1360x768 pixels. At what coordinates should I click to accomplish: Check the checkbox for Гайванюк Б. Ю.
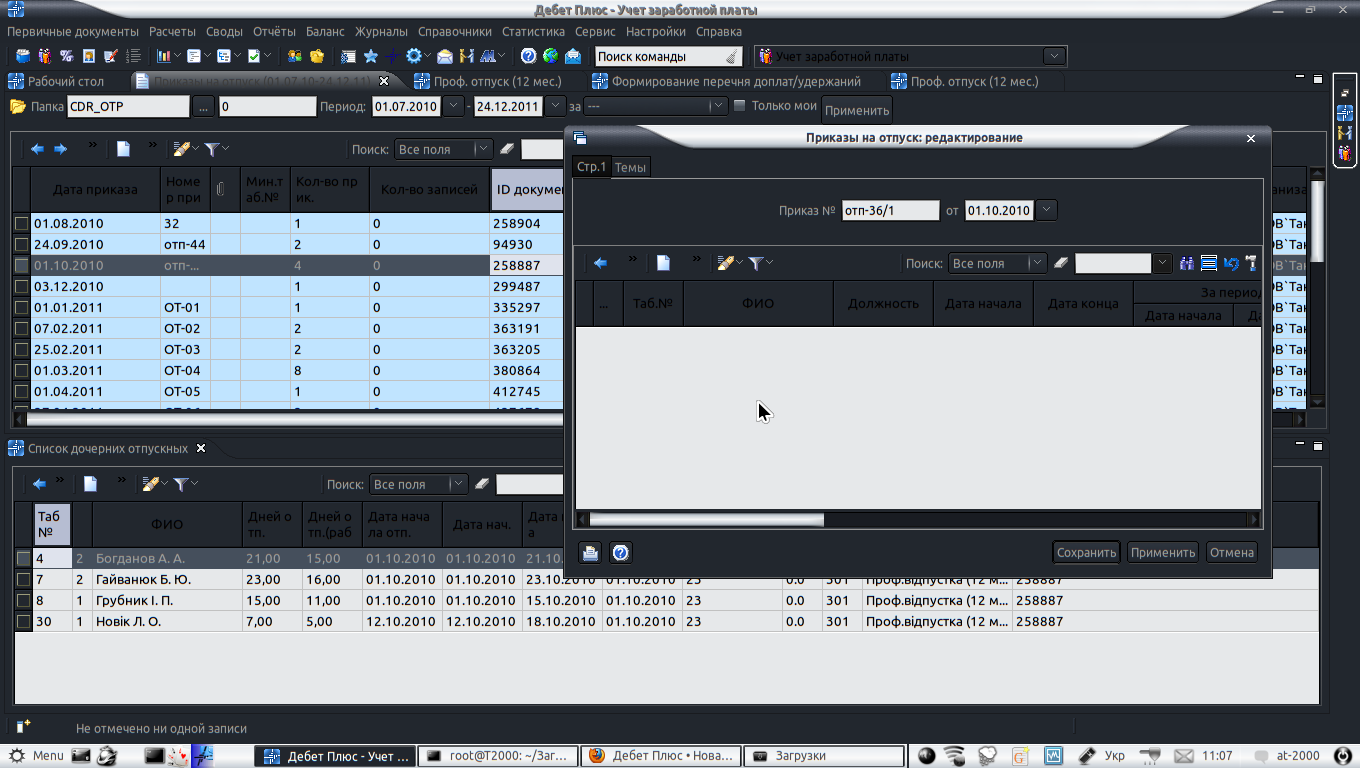tap(23, 580)
